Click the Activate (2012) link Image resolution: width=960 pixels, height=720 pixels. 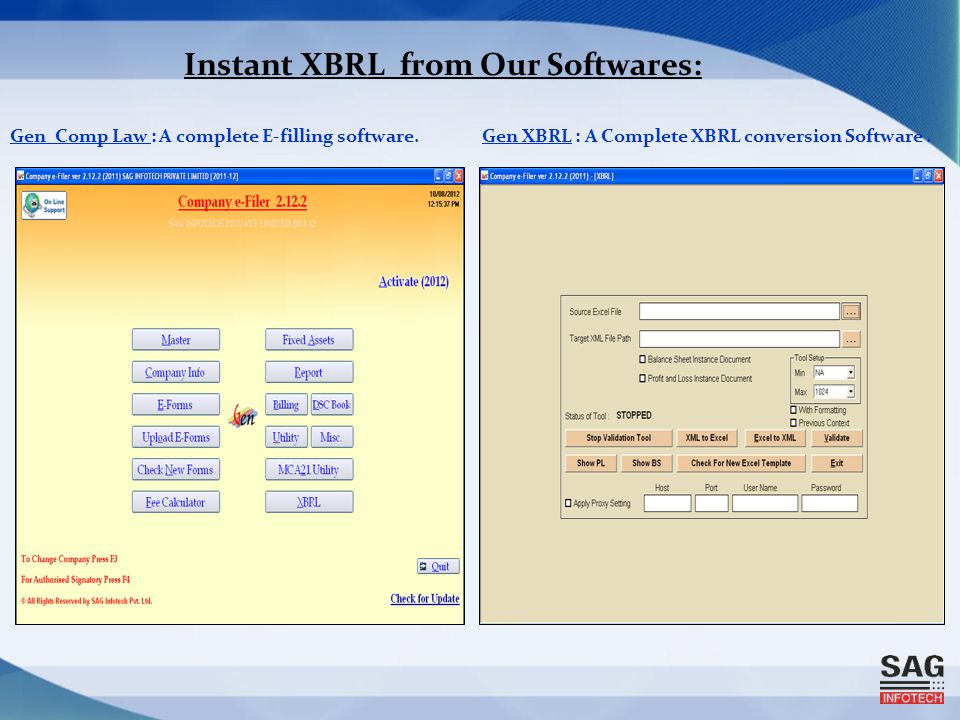[414, 282]
